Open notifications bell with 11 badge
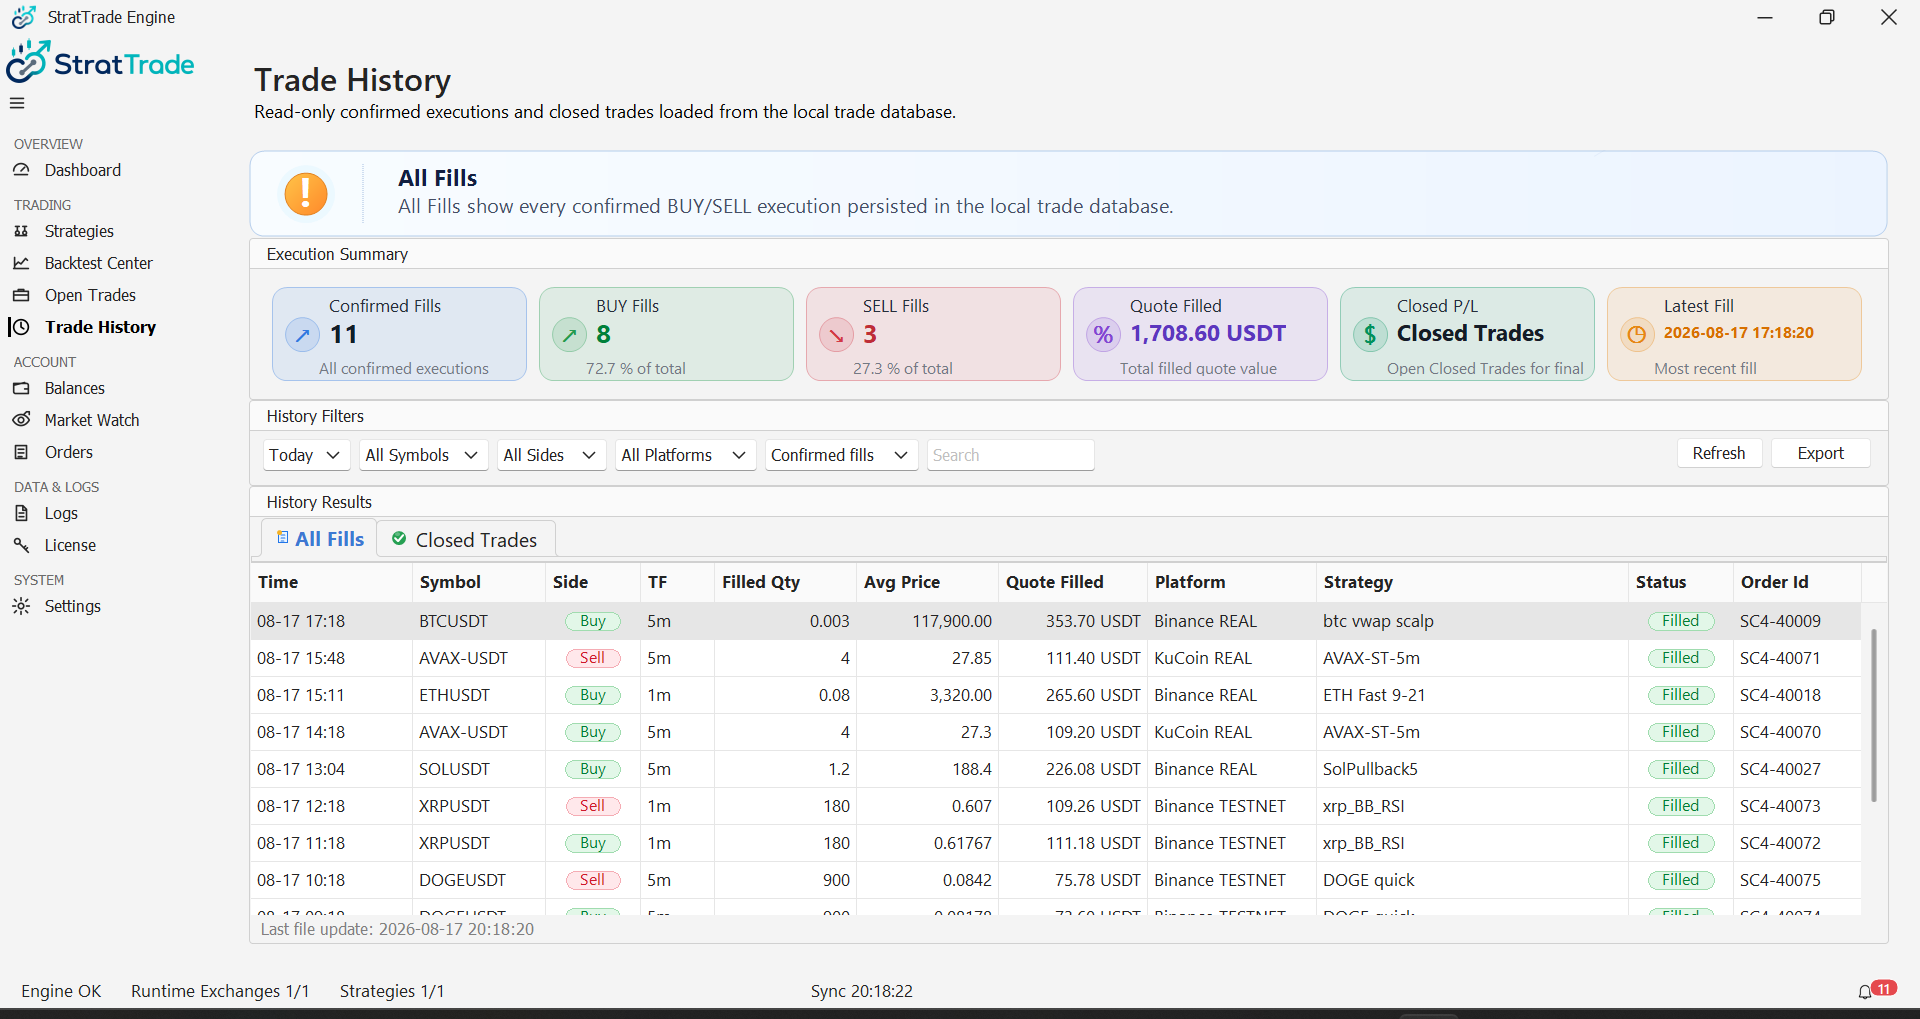 pyautogui.click(x=1876, y=990)
